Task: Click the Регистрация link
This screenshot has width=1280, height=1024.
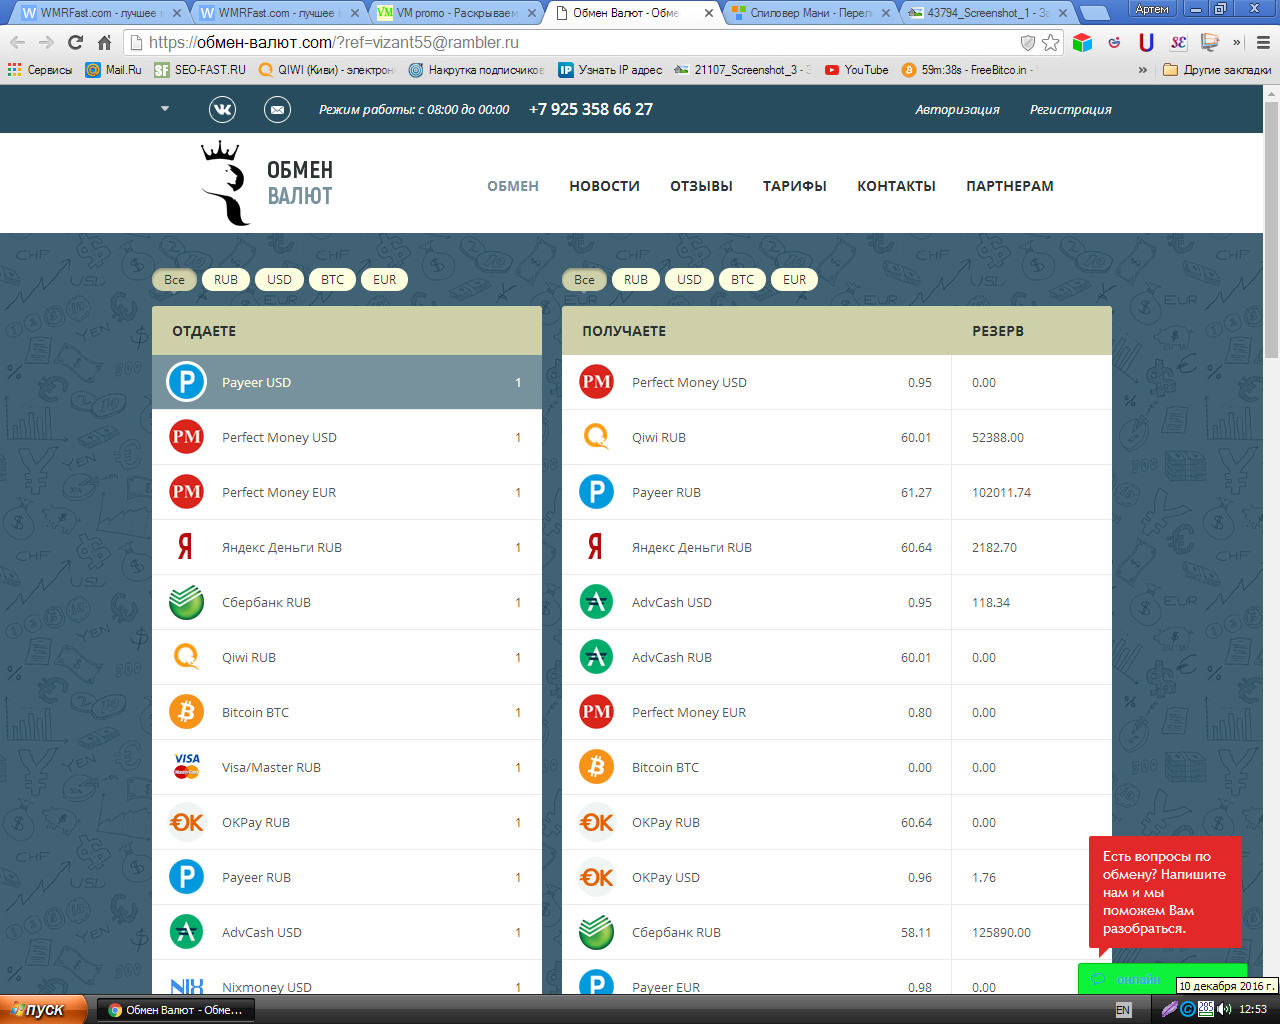Action: pyautogui.click(x=1071, y=109)
